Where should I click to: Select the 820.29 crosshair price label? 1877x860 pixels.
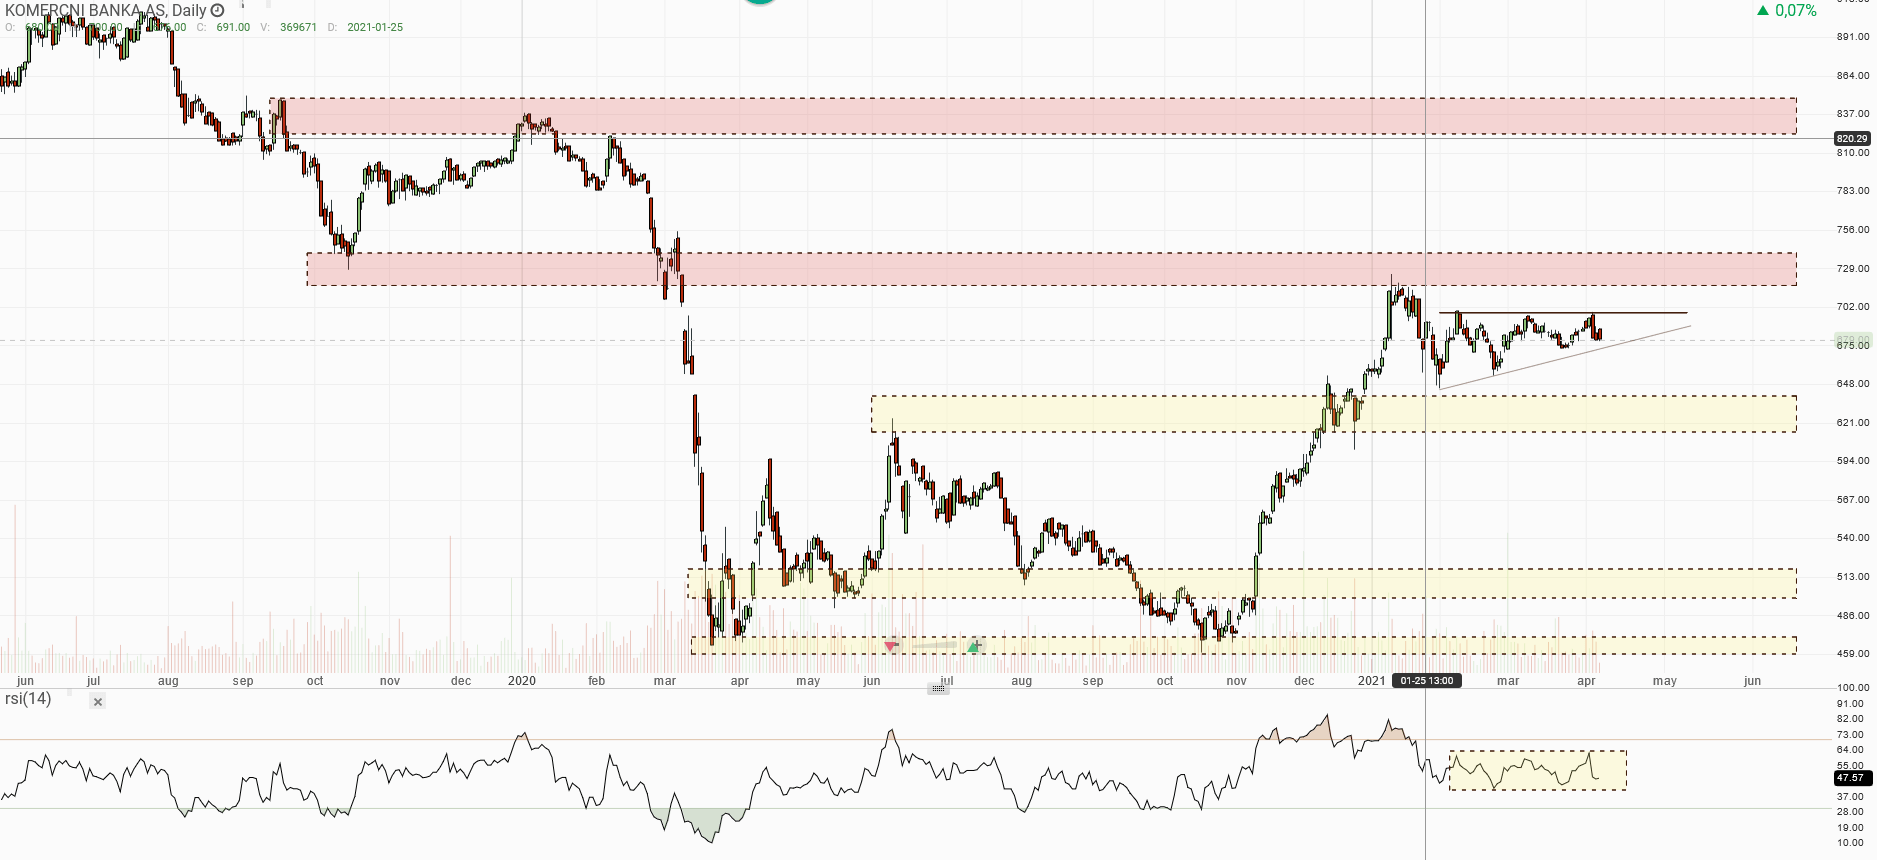(1851, 139)
